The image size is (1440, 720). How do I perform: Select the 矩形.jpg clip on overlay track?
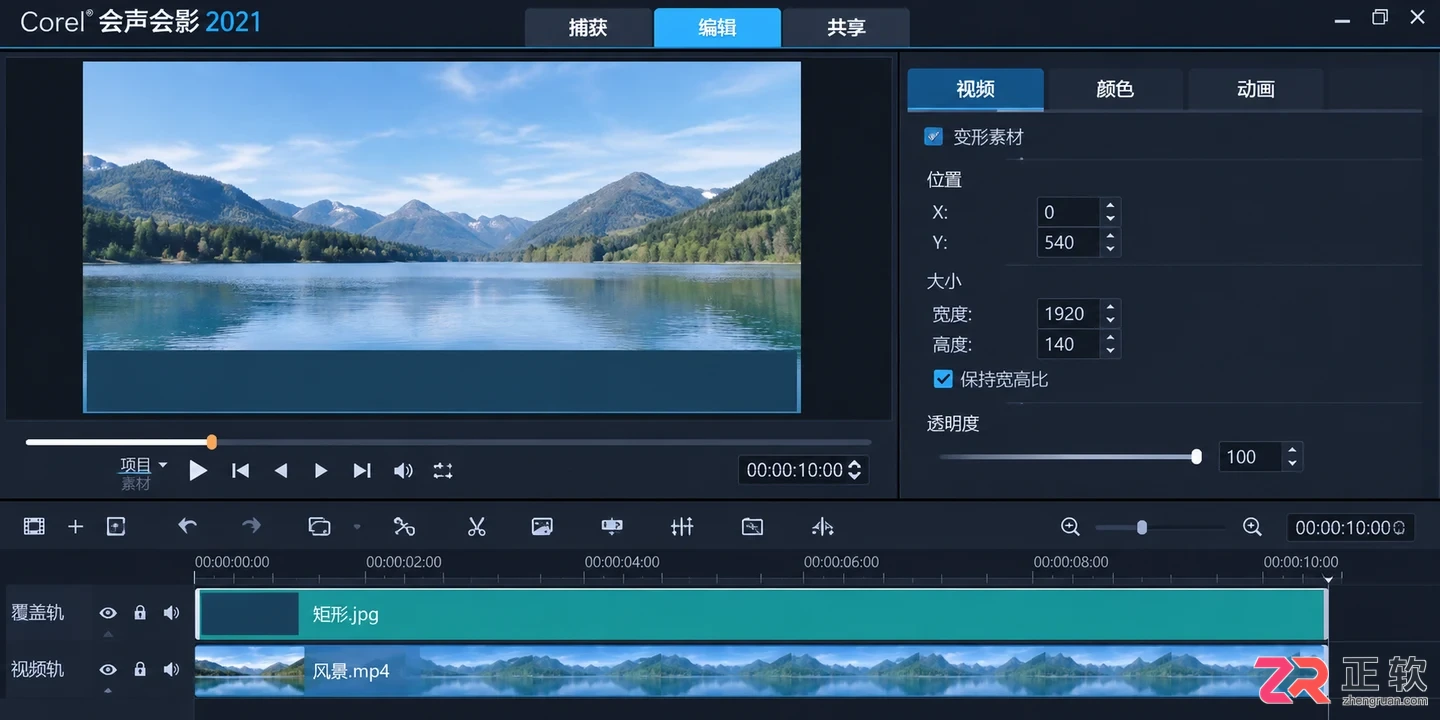point(761,614)
